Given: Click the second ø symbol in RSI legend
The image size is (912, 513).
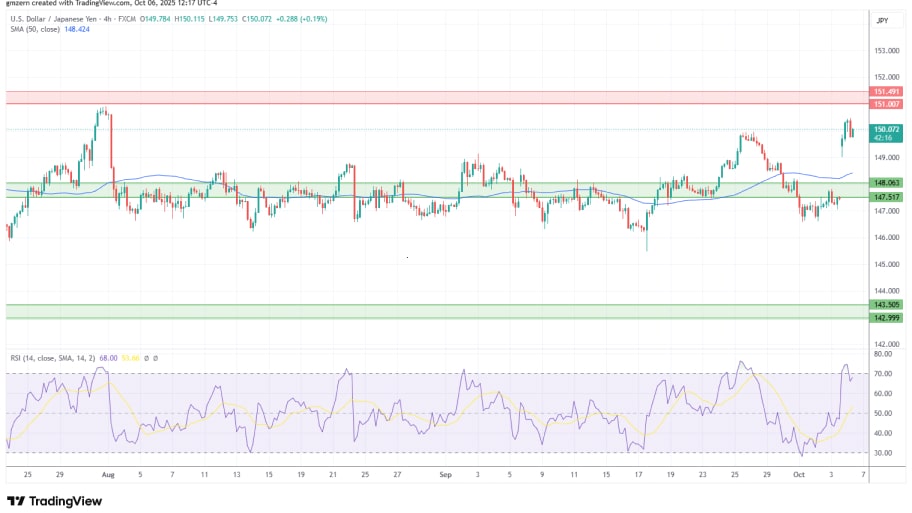Looking at the screenshot, I should (155, 358).
